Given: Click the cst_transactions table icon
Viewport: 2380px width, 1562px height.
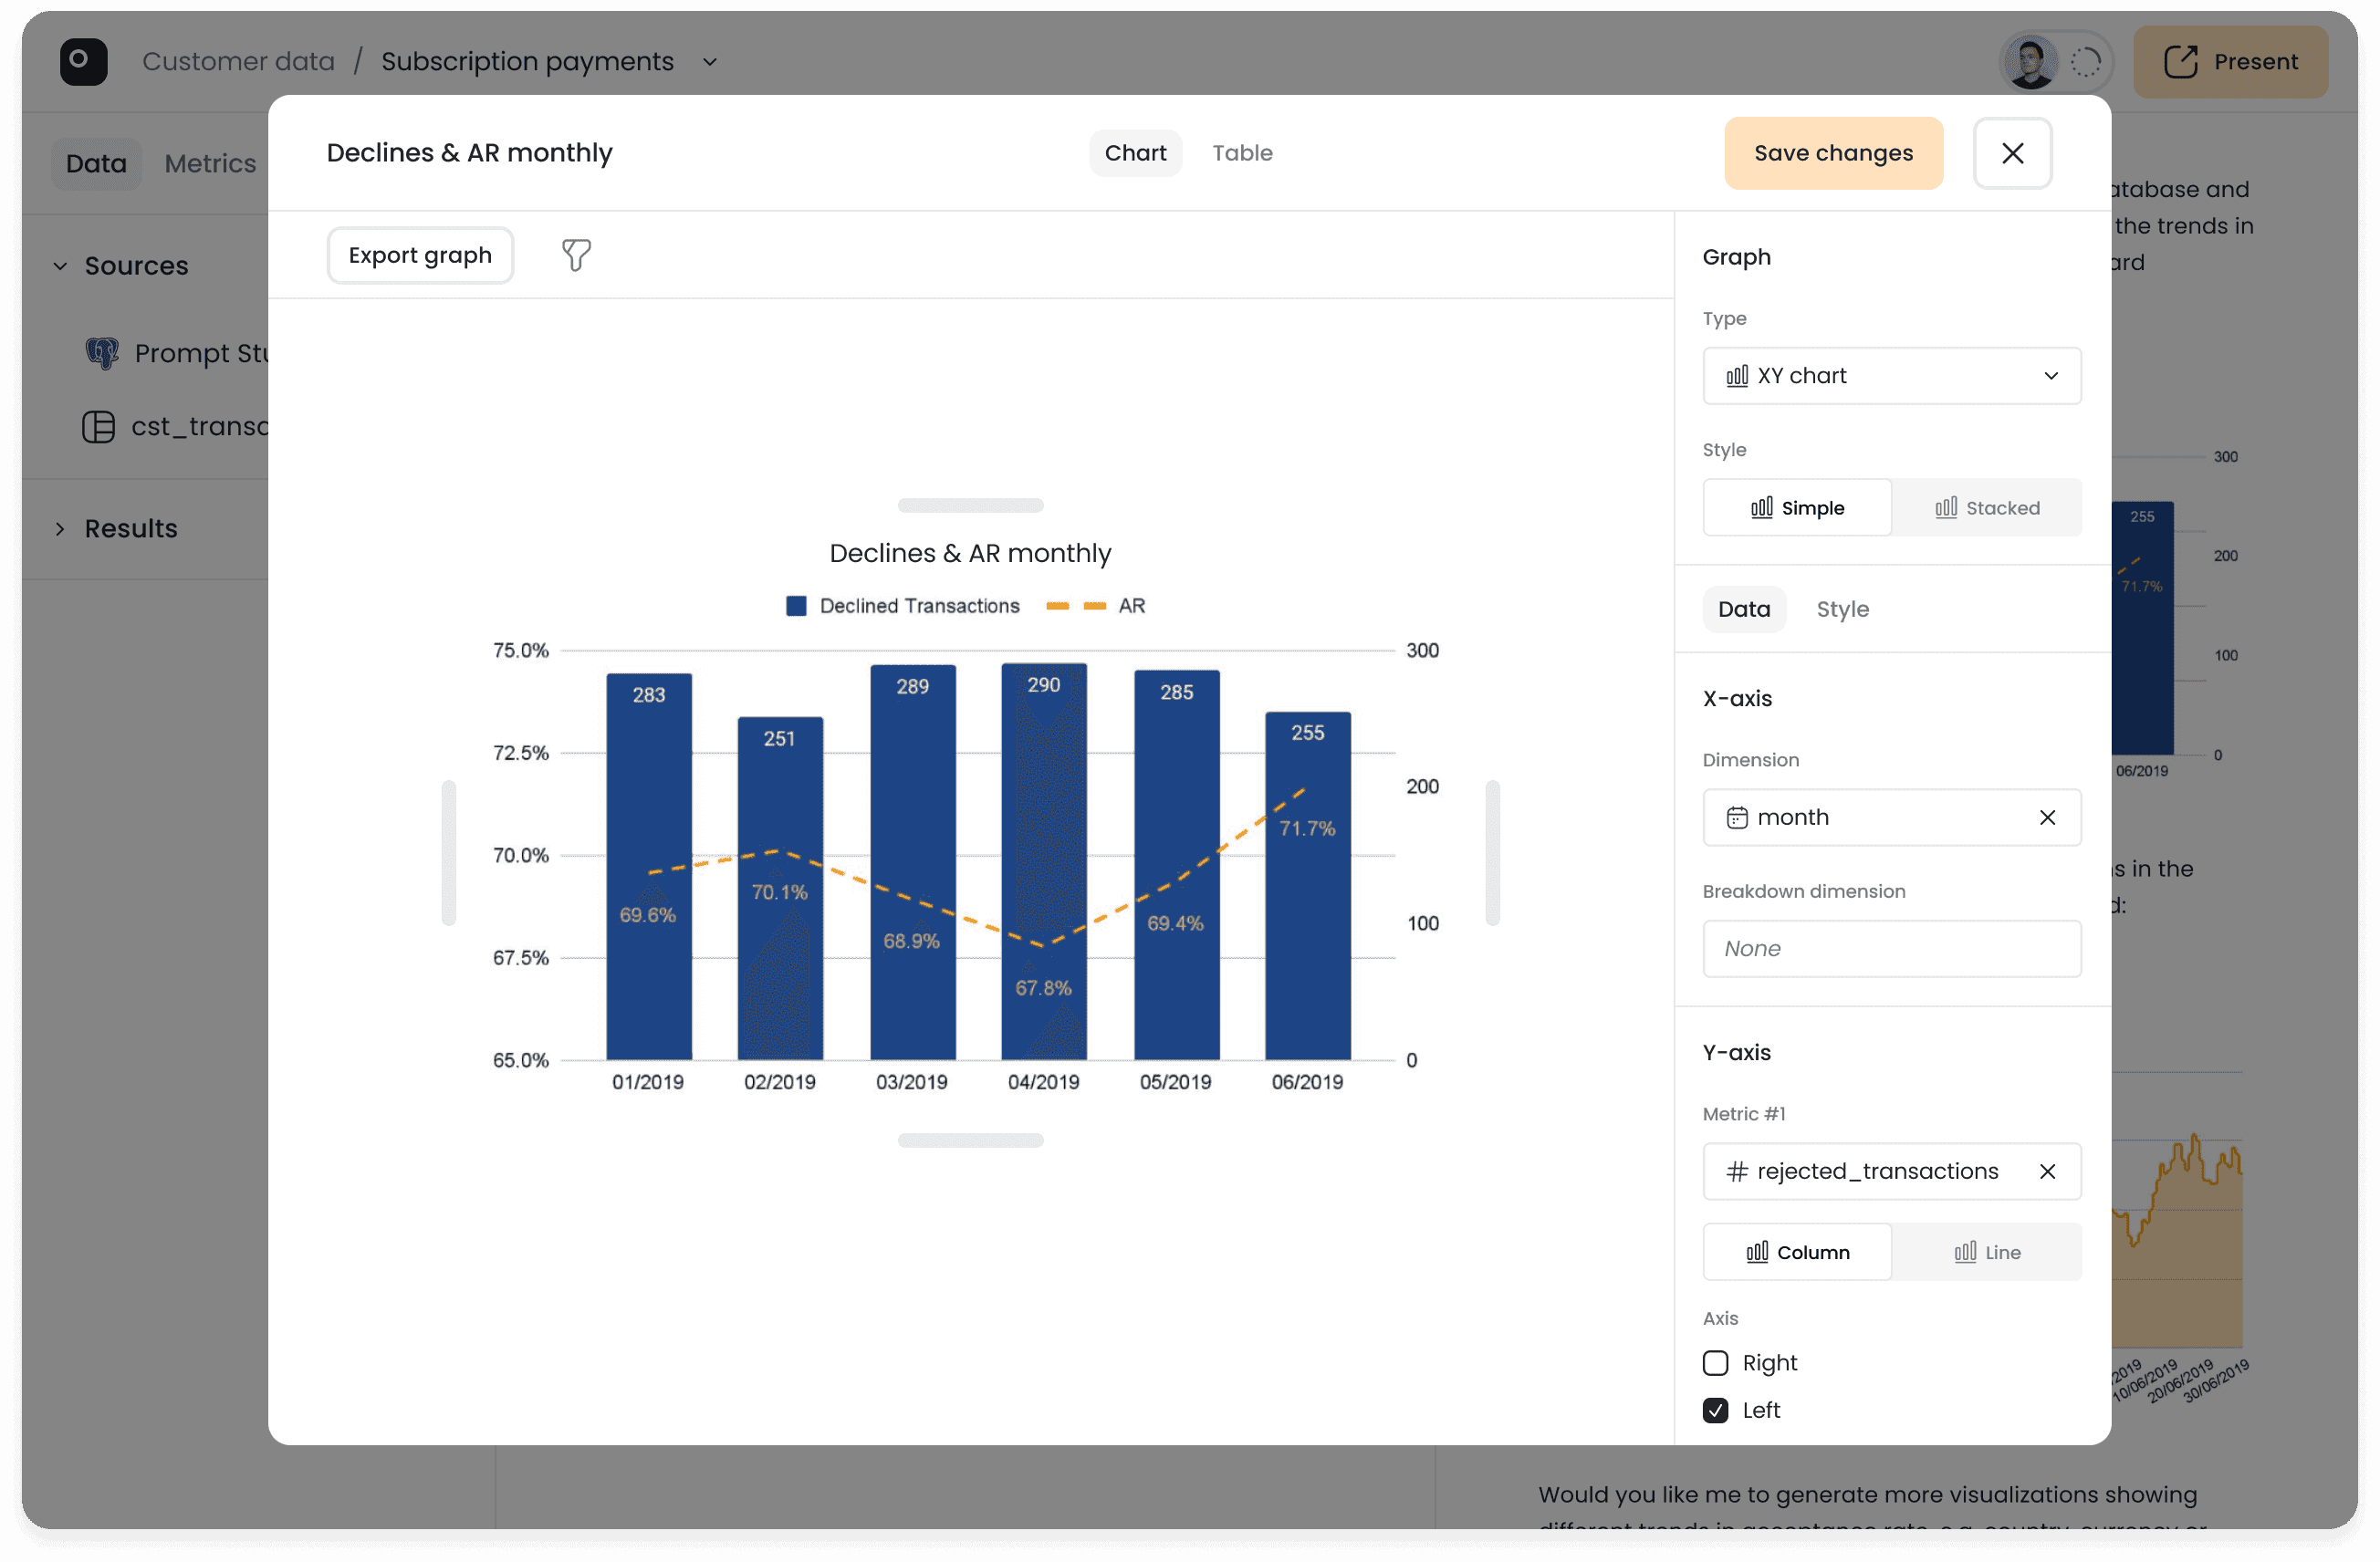Looking at the screenshot, I should click(x=98, y=427).
